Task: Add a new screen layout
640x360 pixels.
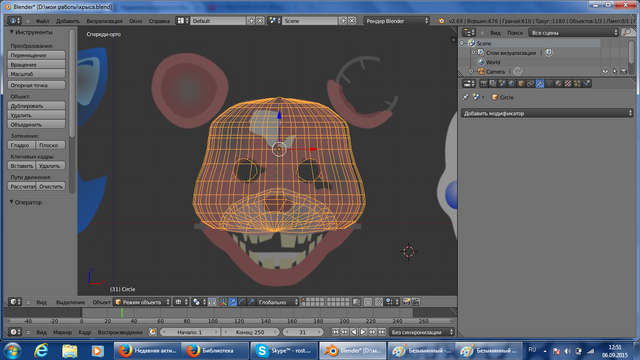Action: 251,21
